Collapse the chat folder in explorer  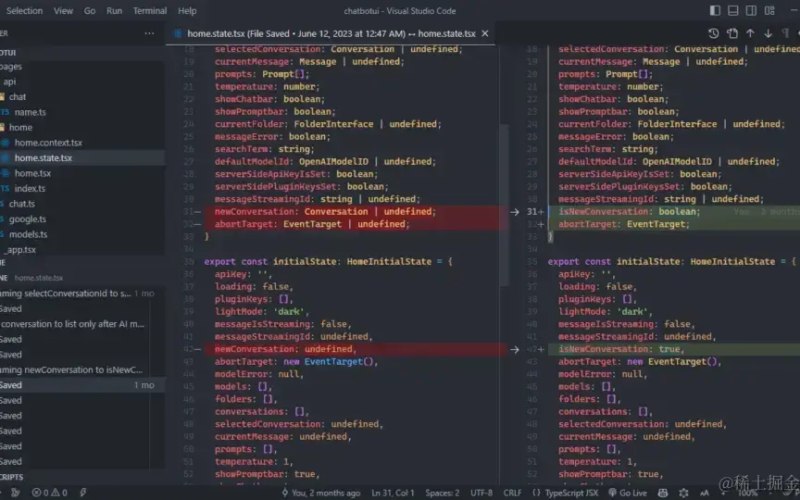pyautogui.click(x=17, y=97)
